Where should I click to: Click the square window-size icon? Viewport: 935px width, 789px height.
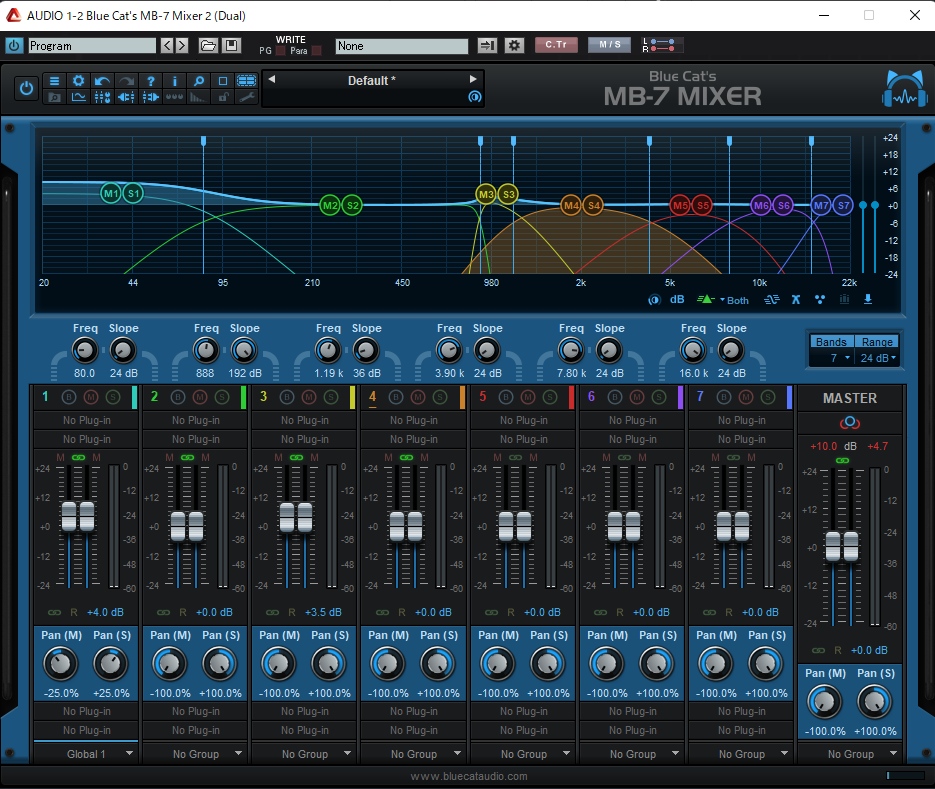[223, 81]
